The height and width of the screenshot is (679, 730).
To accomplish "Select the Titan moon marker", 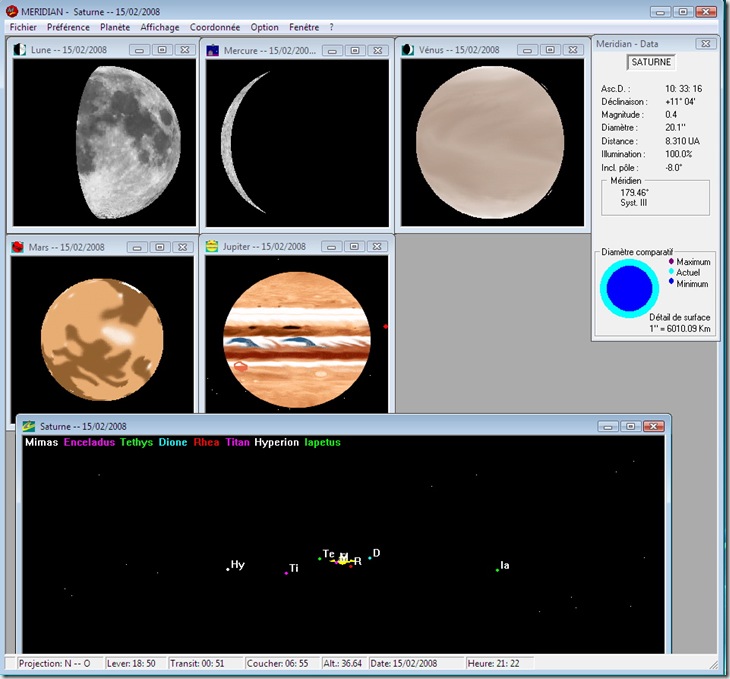I will point(286,573).
